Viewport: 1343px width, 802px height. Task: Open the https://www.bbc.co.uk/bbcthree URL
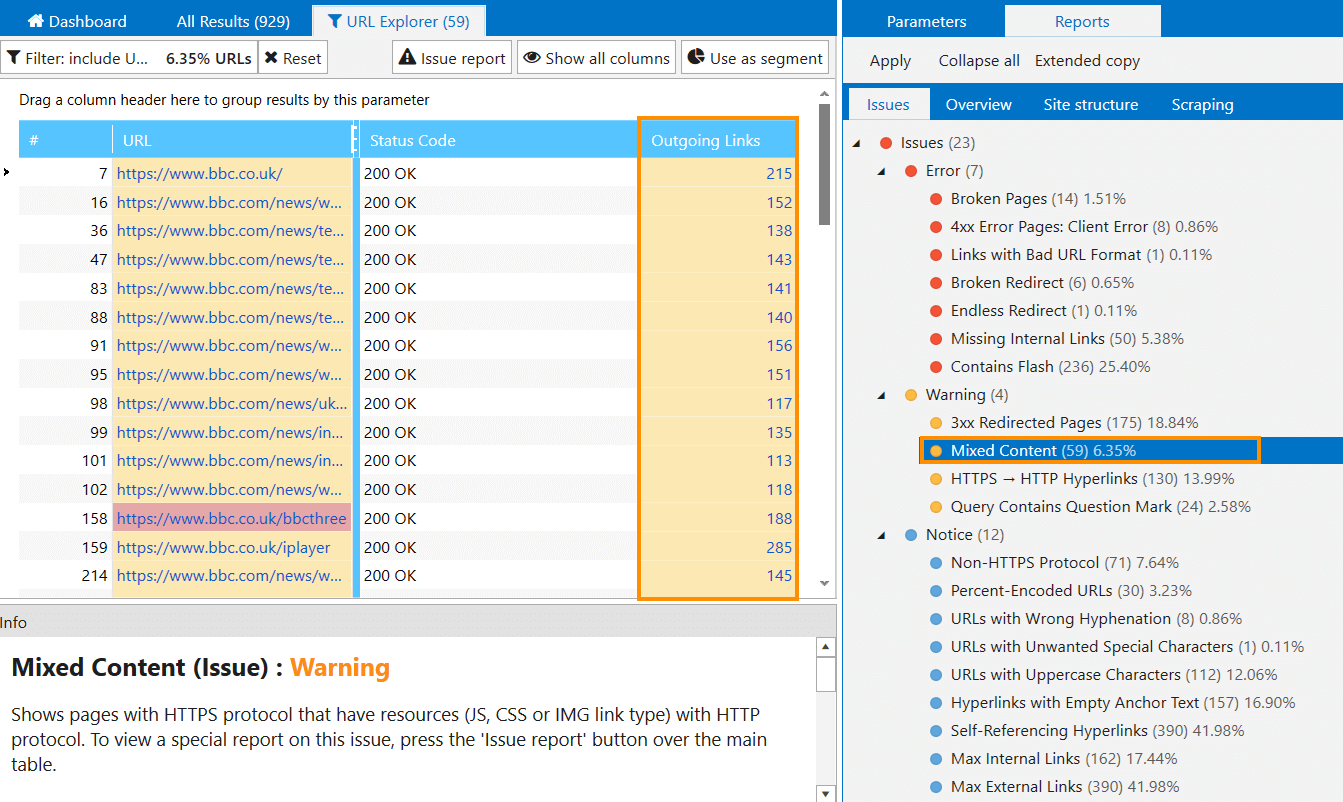232,519
